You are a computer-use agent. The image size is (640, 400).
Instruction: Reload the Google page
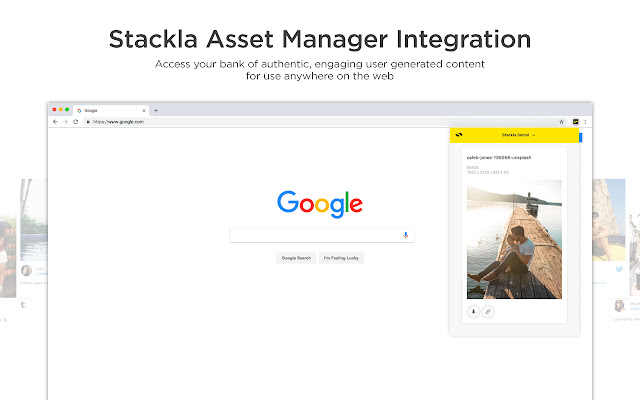click(x=76, y=122)
